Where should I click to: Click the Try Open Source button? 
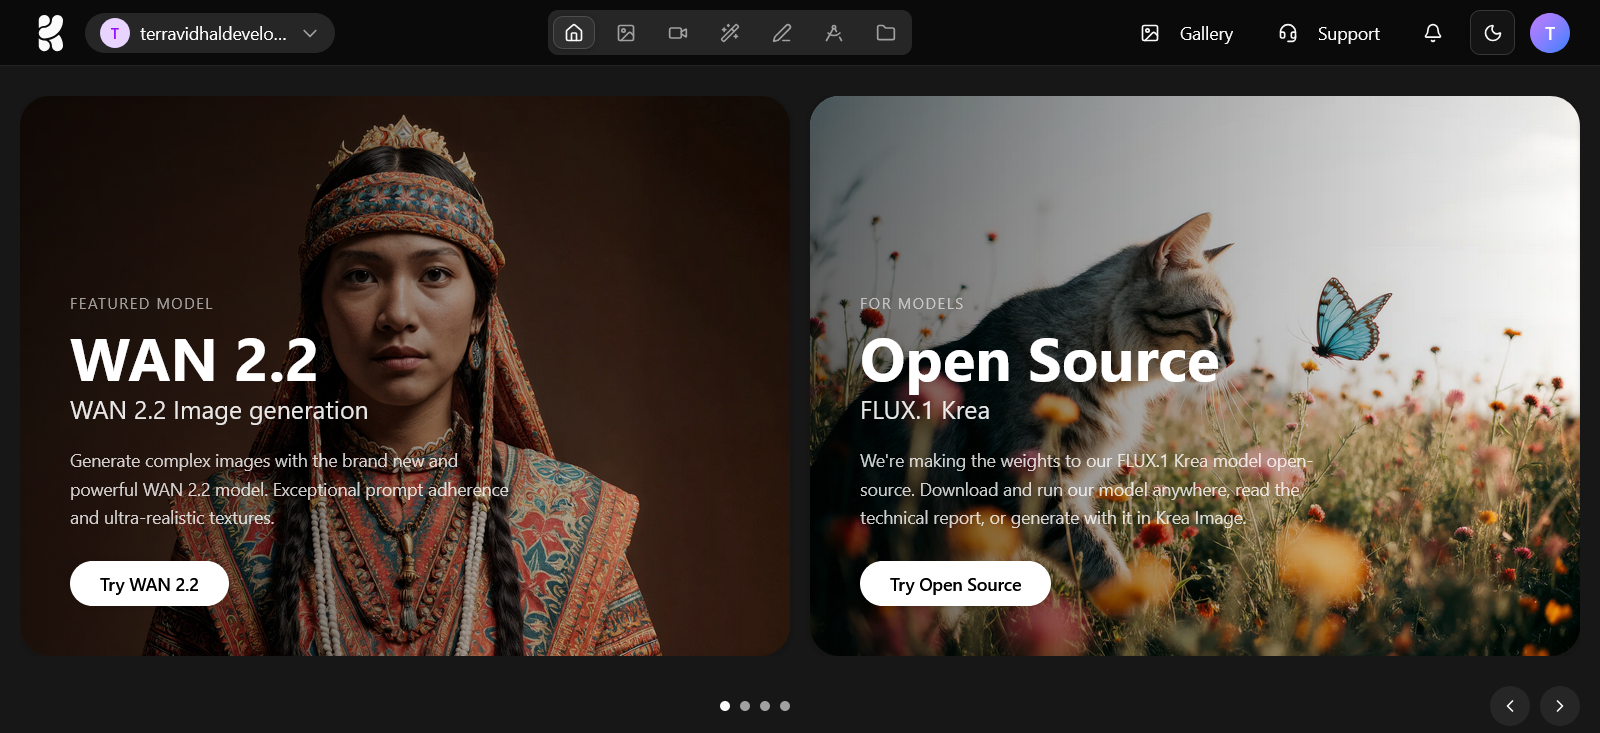click(955, 584)
